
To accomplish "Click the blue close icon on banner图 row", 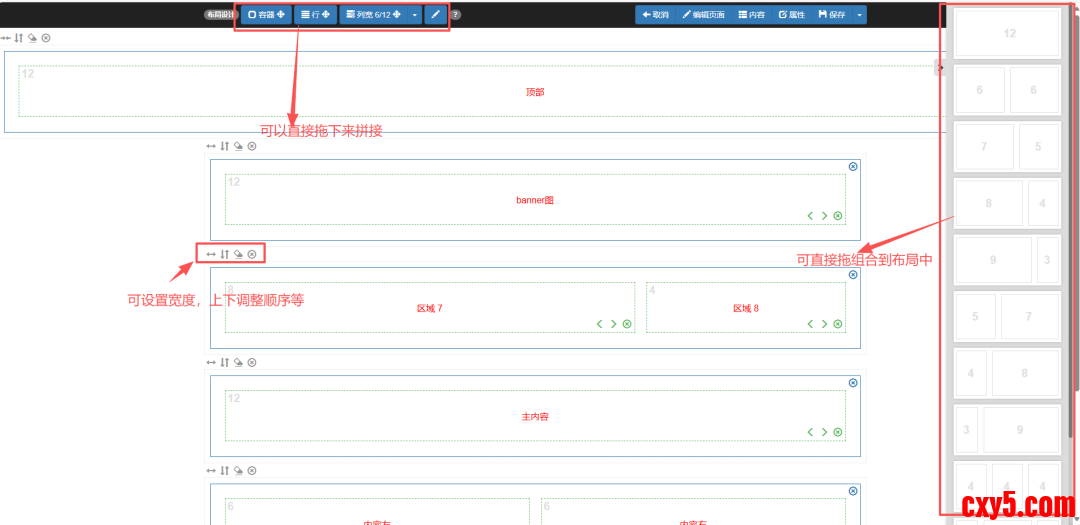I will click(x=853, y=167).
